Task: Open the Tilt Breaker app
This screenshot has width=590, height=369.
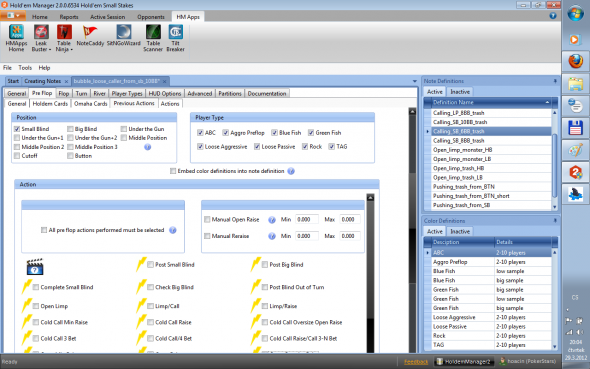Action: (x=175, y=38)
